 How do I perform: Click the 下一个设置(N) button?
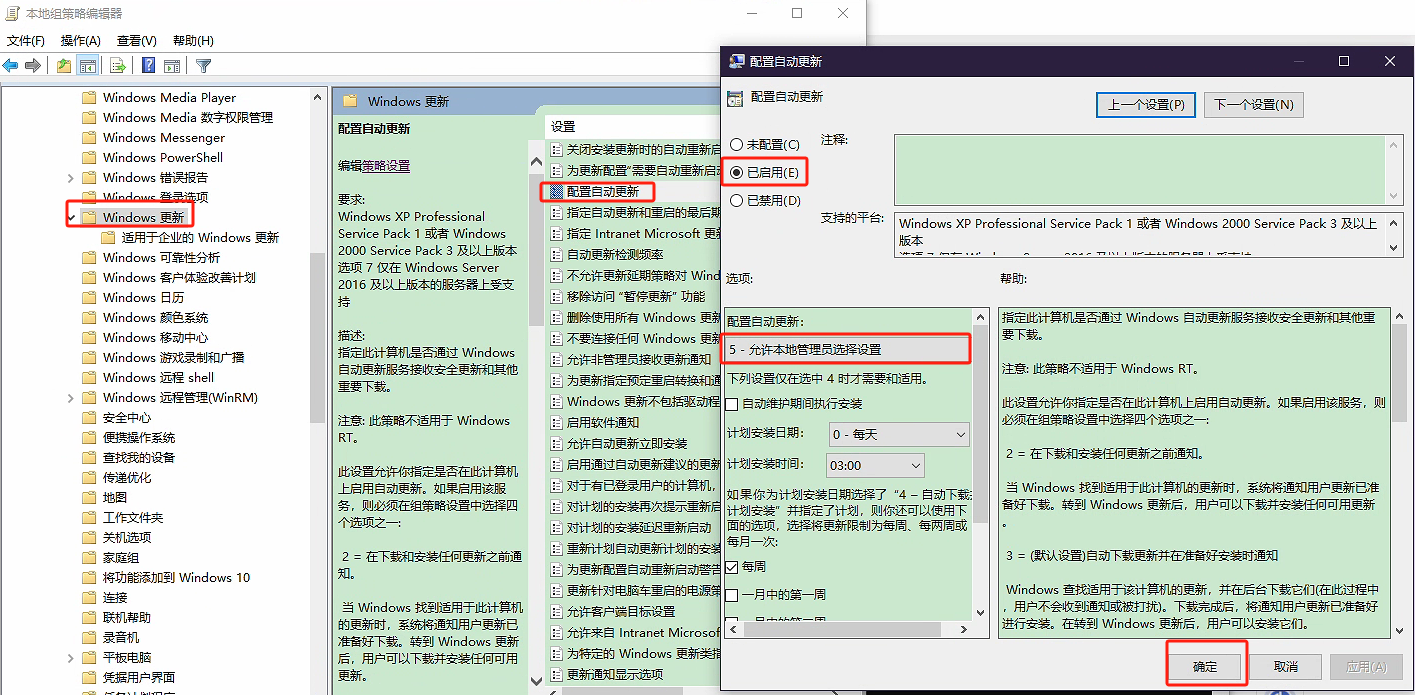pyautogui.click(x=1253, y=104)
